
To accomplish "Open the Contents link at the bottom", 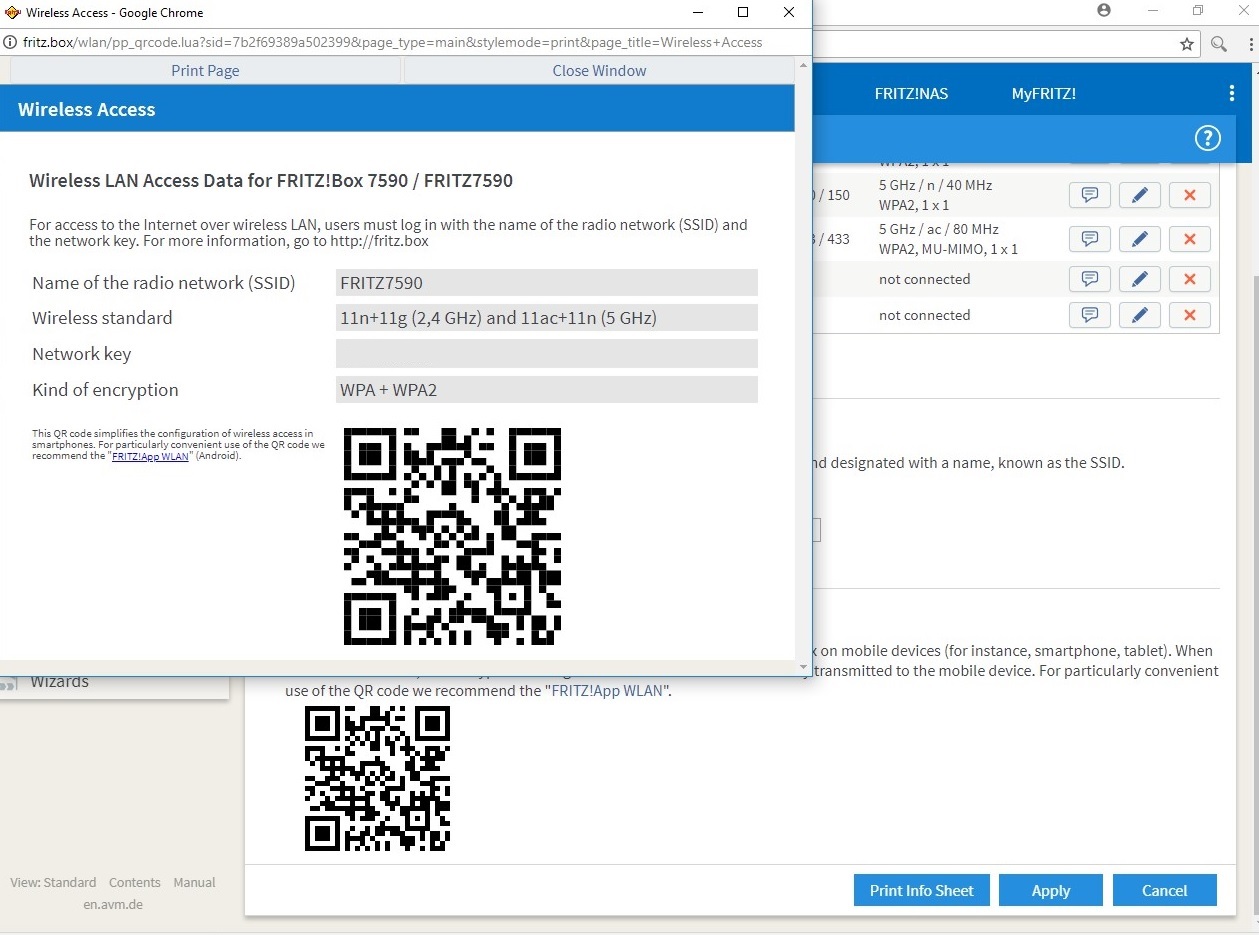I will pos(135,882).
